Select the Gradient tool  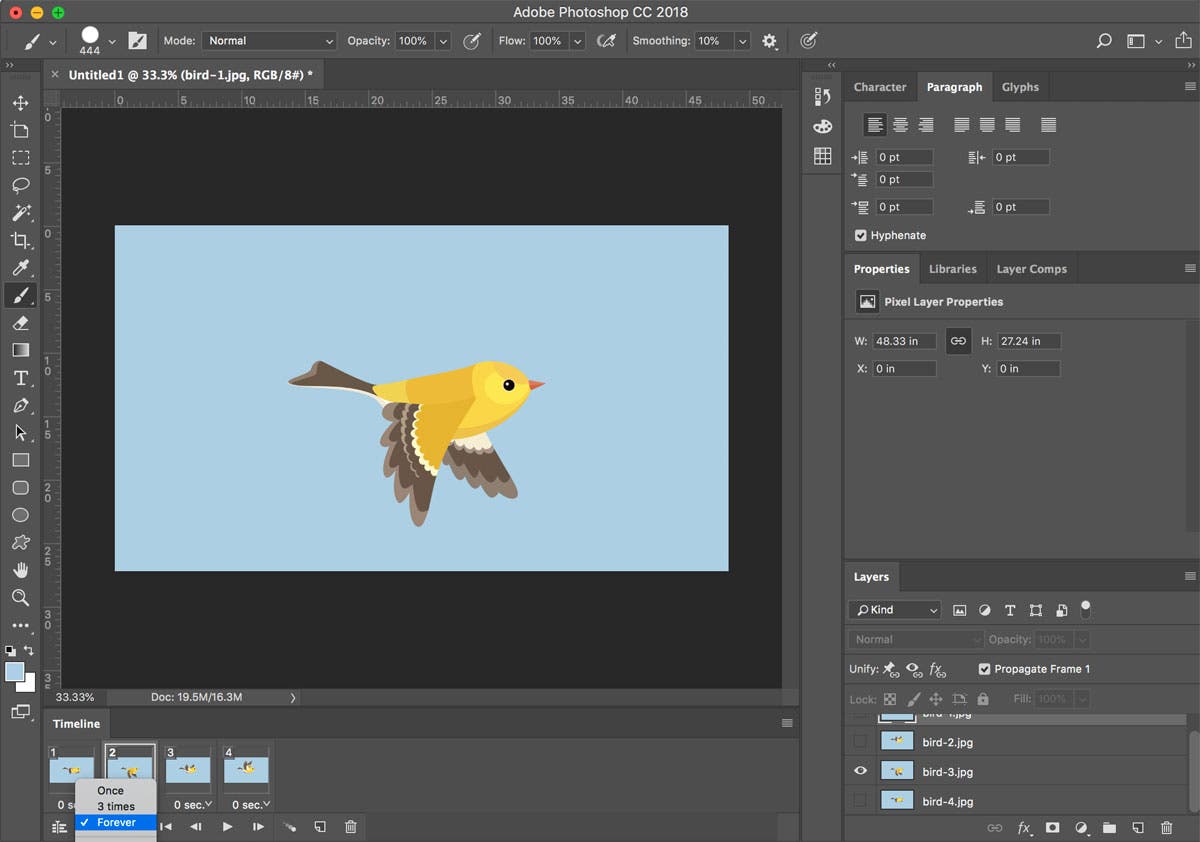click(x=20, y=350)
